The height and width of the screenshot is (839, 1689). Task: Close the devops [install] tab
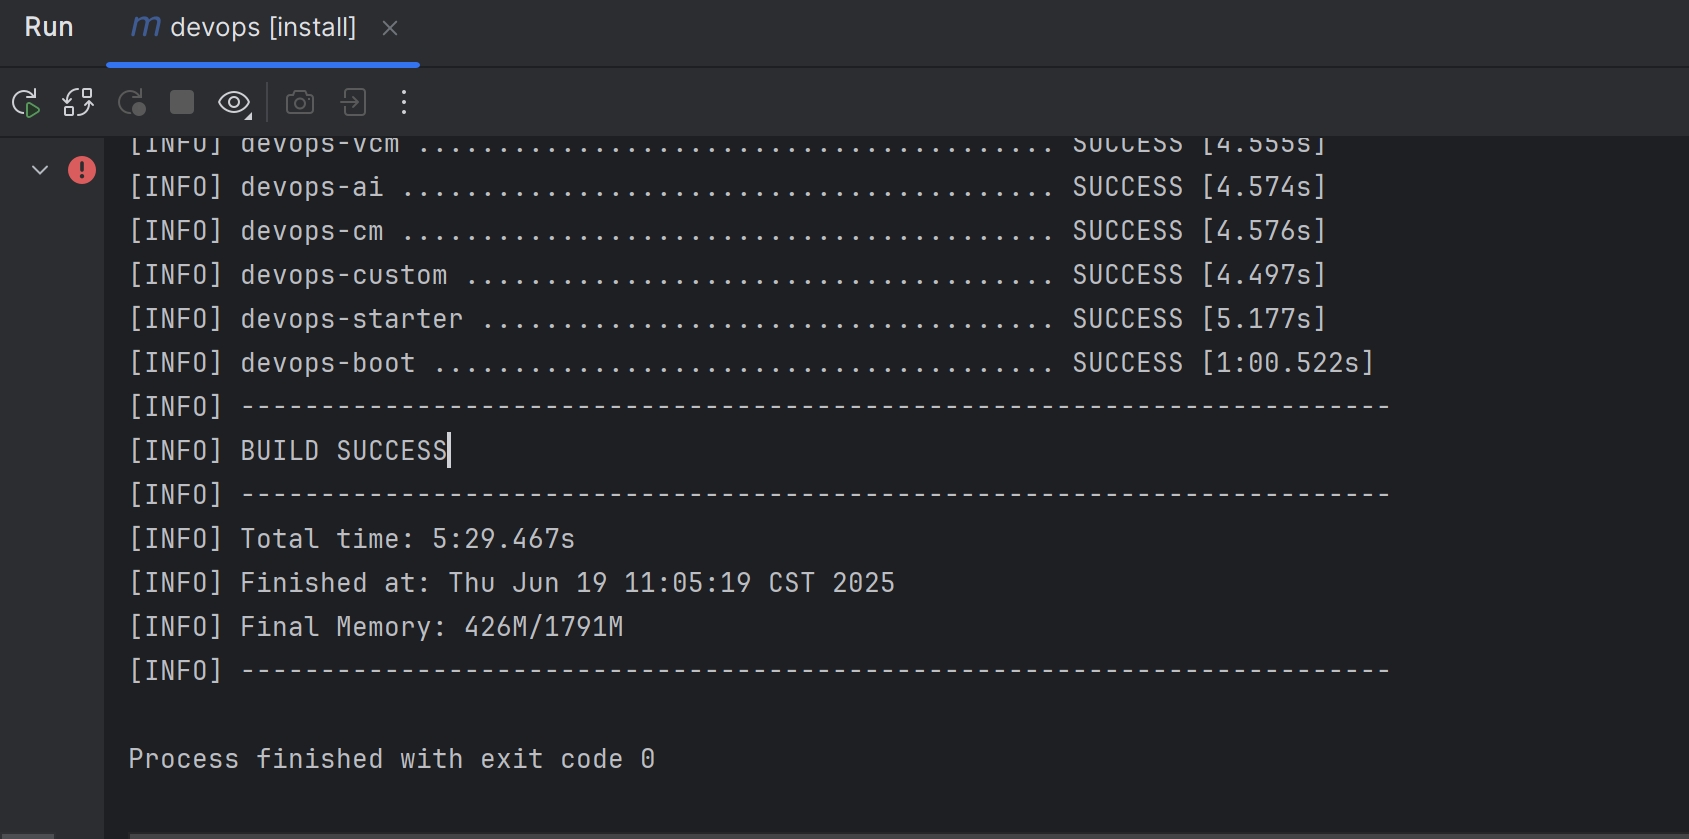pos(390,29)
